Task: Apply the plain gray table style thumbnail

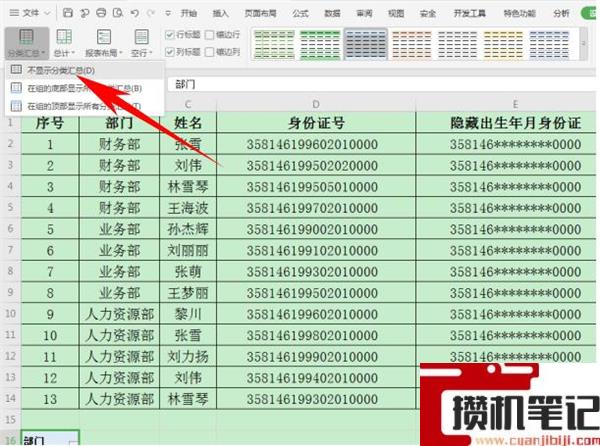Action: (457, 45)
